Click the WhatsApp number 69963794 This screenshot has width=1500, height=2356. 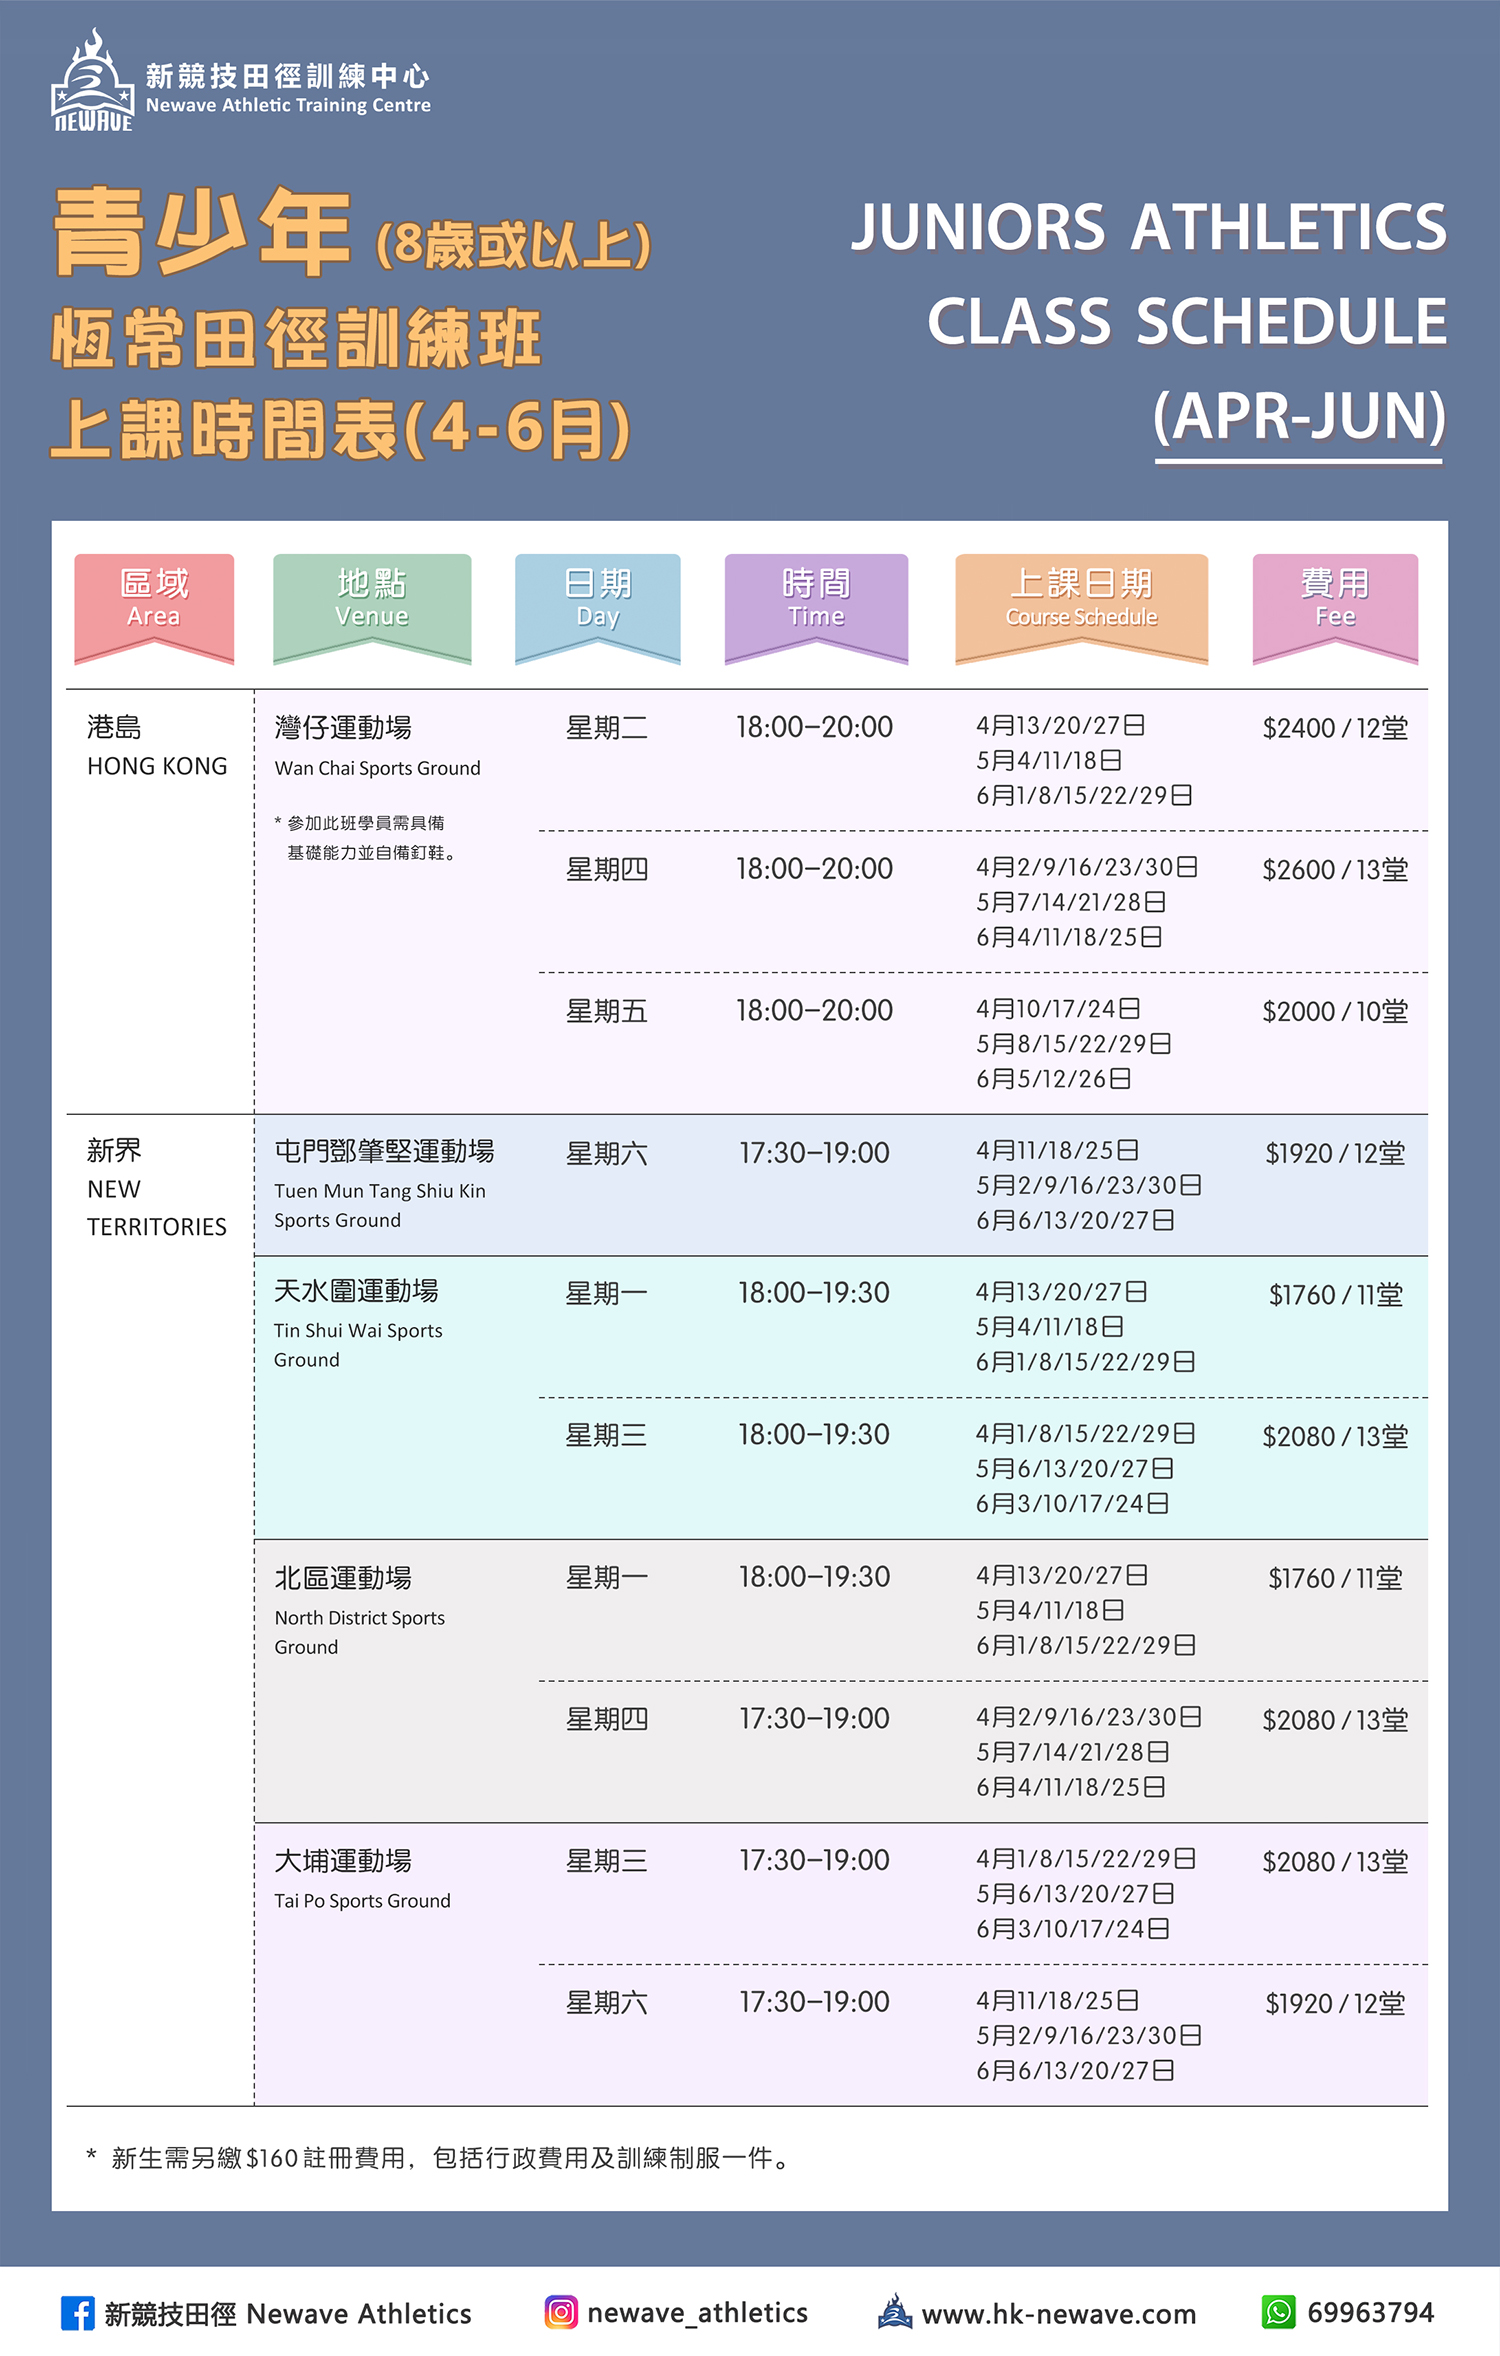pos(1370,2313)
